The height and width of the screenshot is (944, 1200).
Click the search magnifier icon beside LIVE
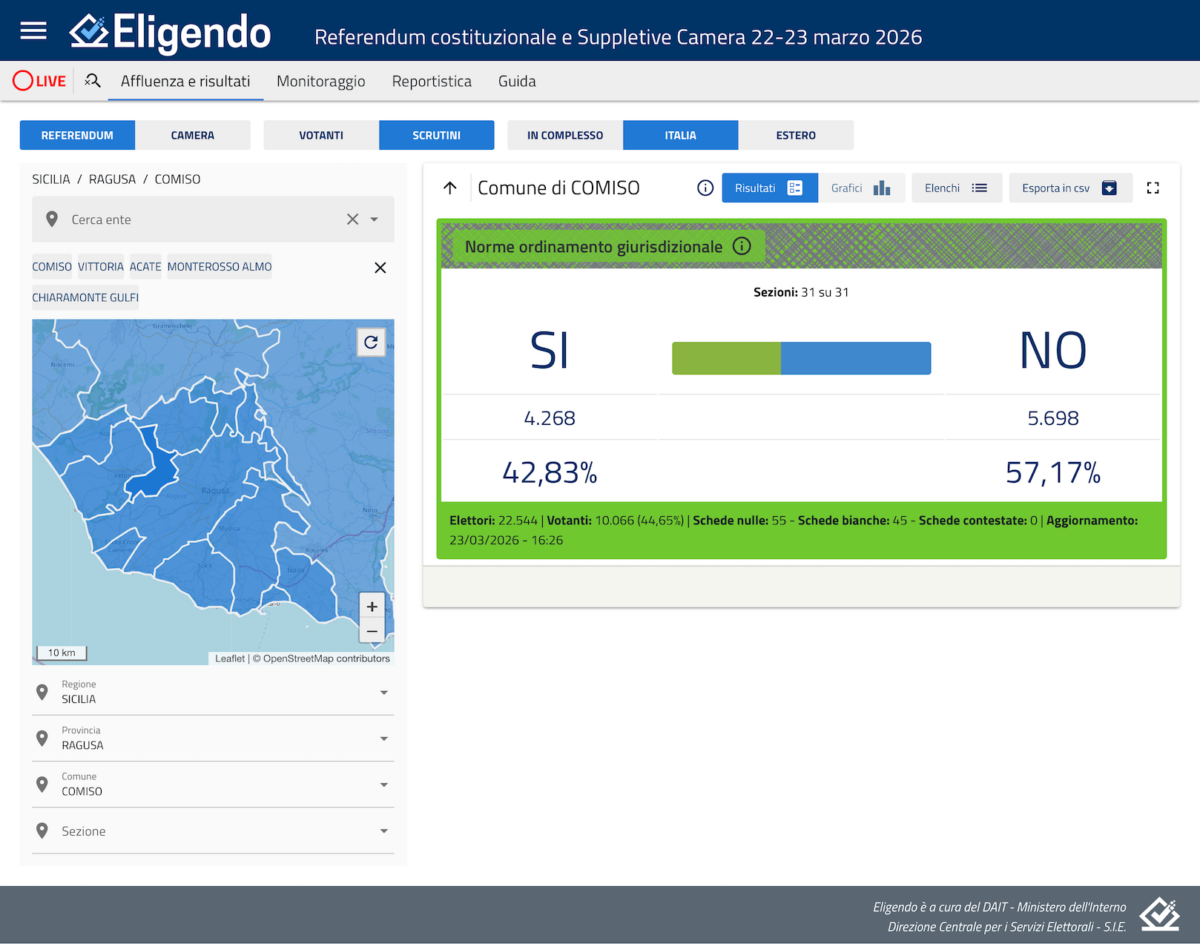[93, 81]
